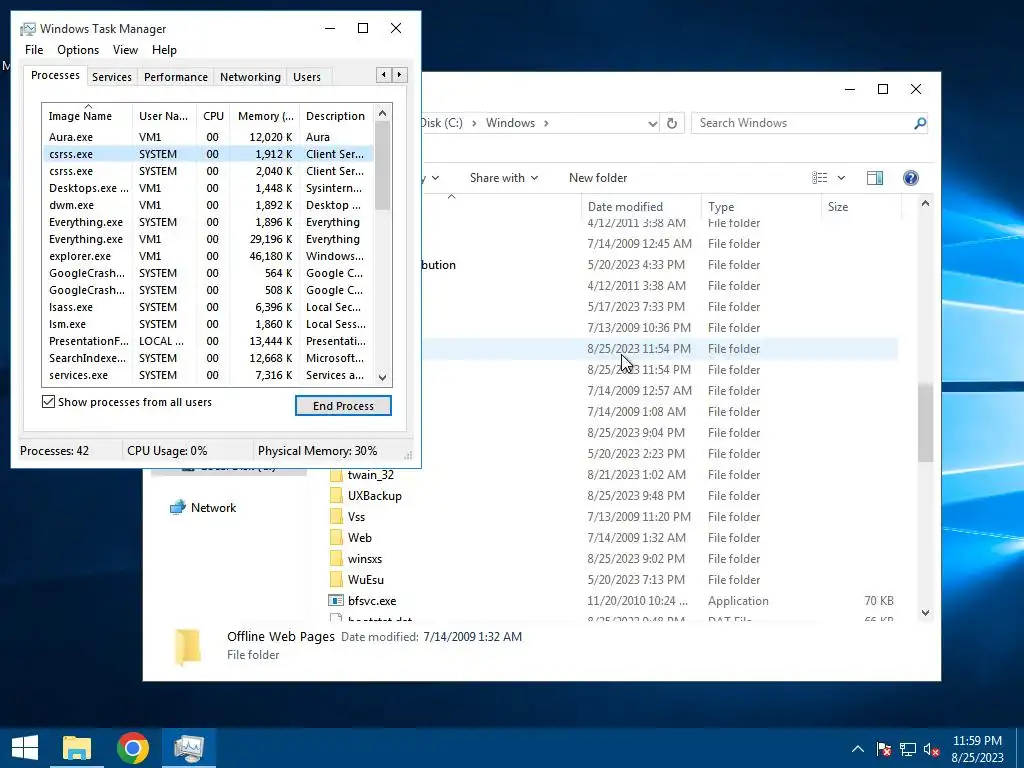Viewport: 1024px width, 768px height.
Task: Click the Task Manager title bar icon
Action: point(27,29)
